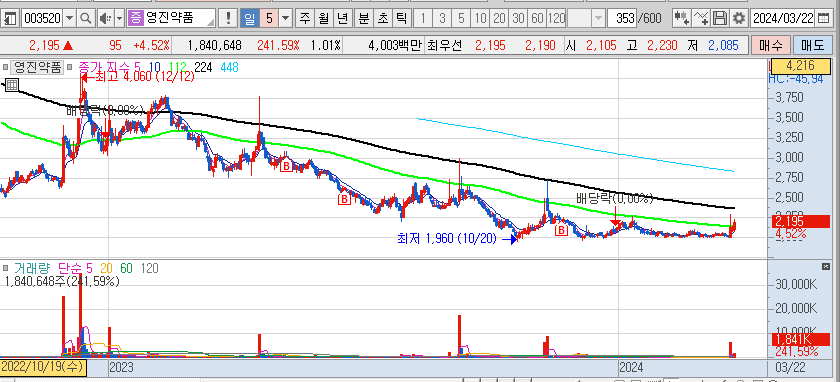The width and height of the screenshot is (840, 382).
Task: Click the 4,003백만 trading value text
Action: [x=395, y=46]
